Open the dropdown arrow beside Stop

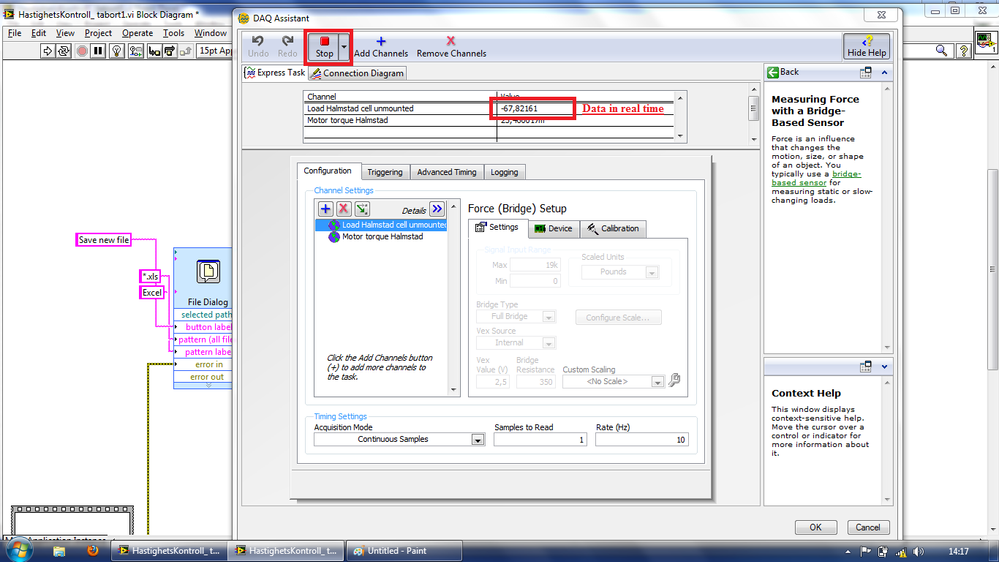pyautogui.click(x=344, y=47)
